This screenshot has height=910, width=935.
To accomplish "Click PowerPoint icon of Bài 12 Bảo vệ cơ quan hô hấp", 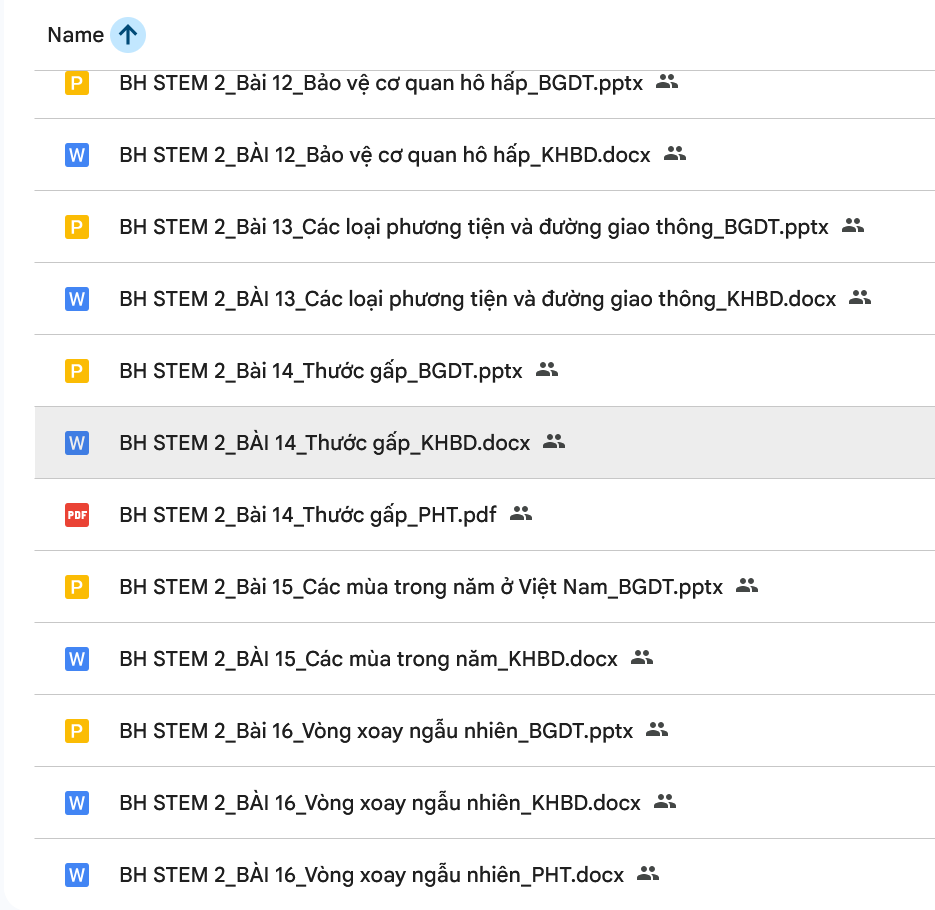I will [77, 83].
